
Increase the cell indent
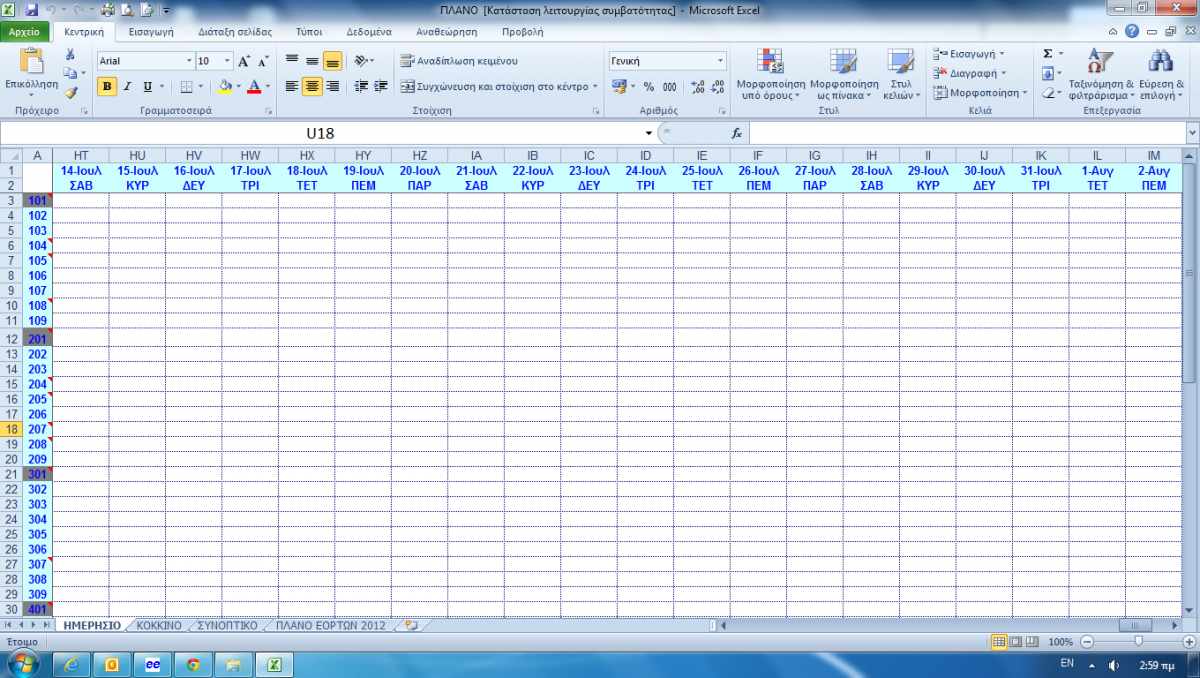point(381,86)
